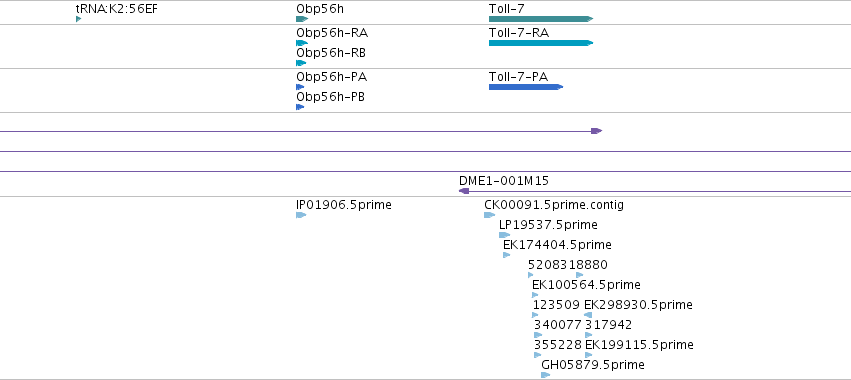Open the EK199115.5prime feature label
851x380 pixels.
tap(639, 345)
